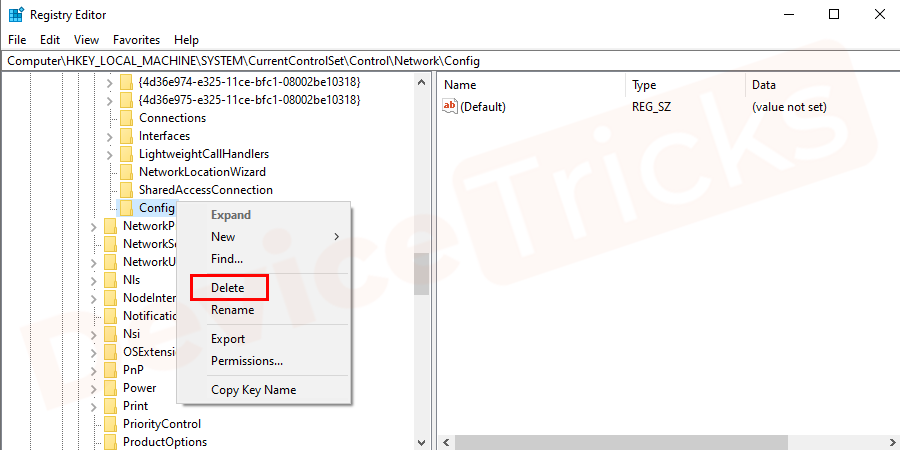Select the Interfaces key
Screen dimensions: 900x450
click(x=164, y=136)
